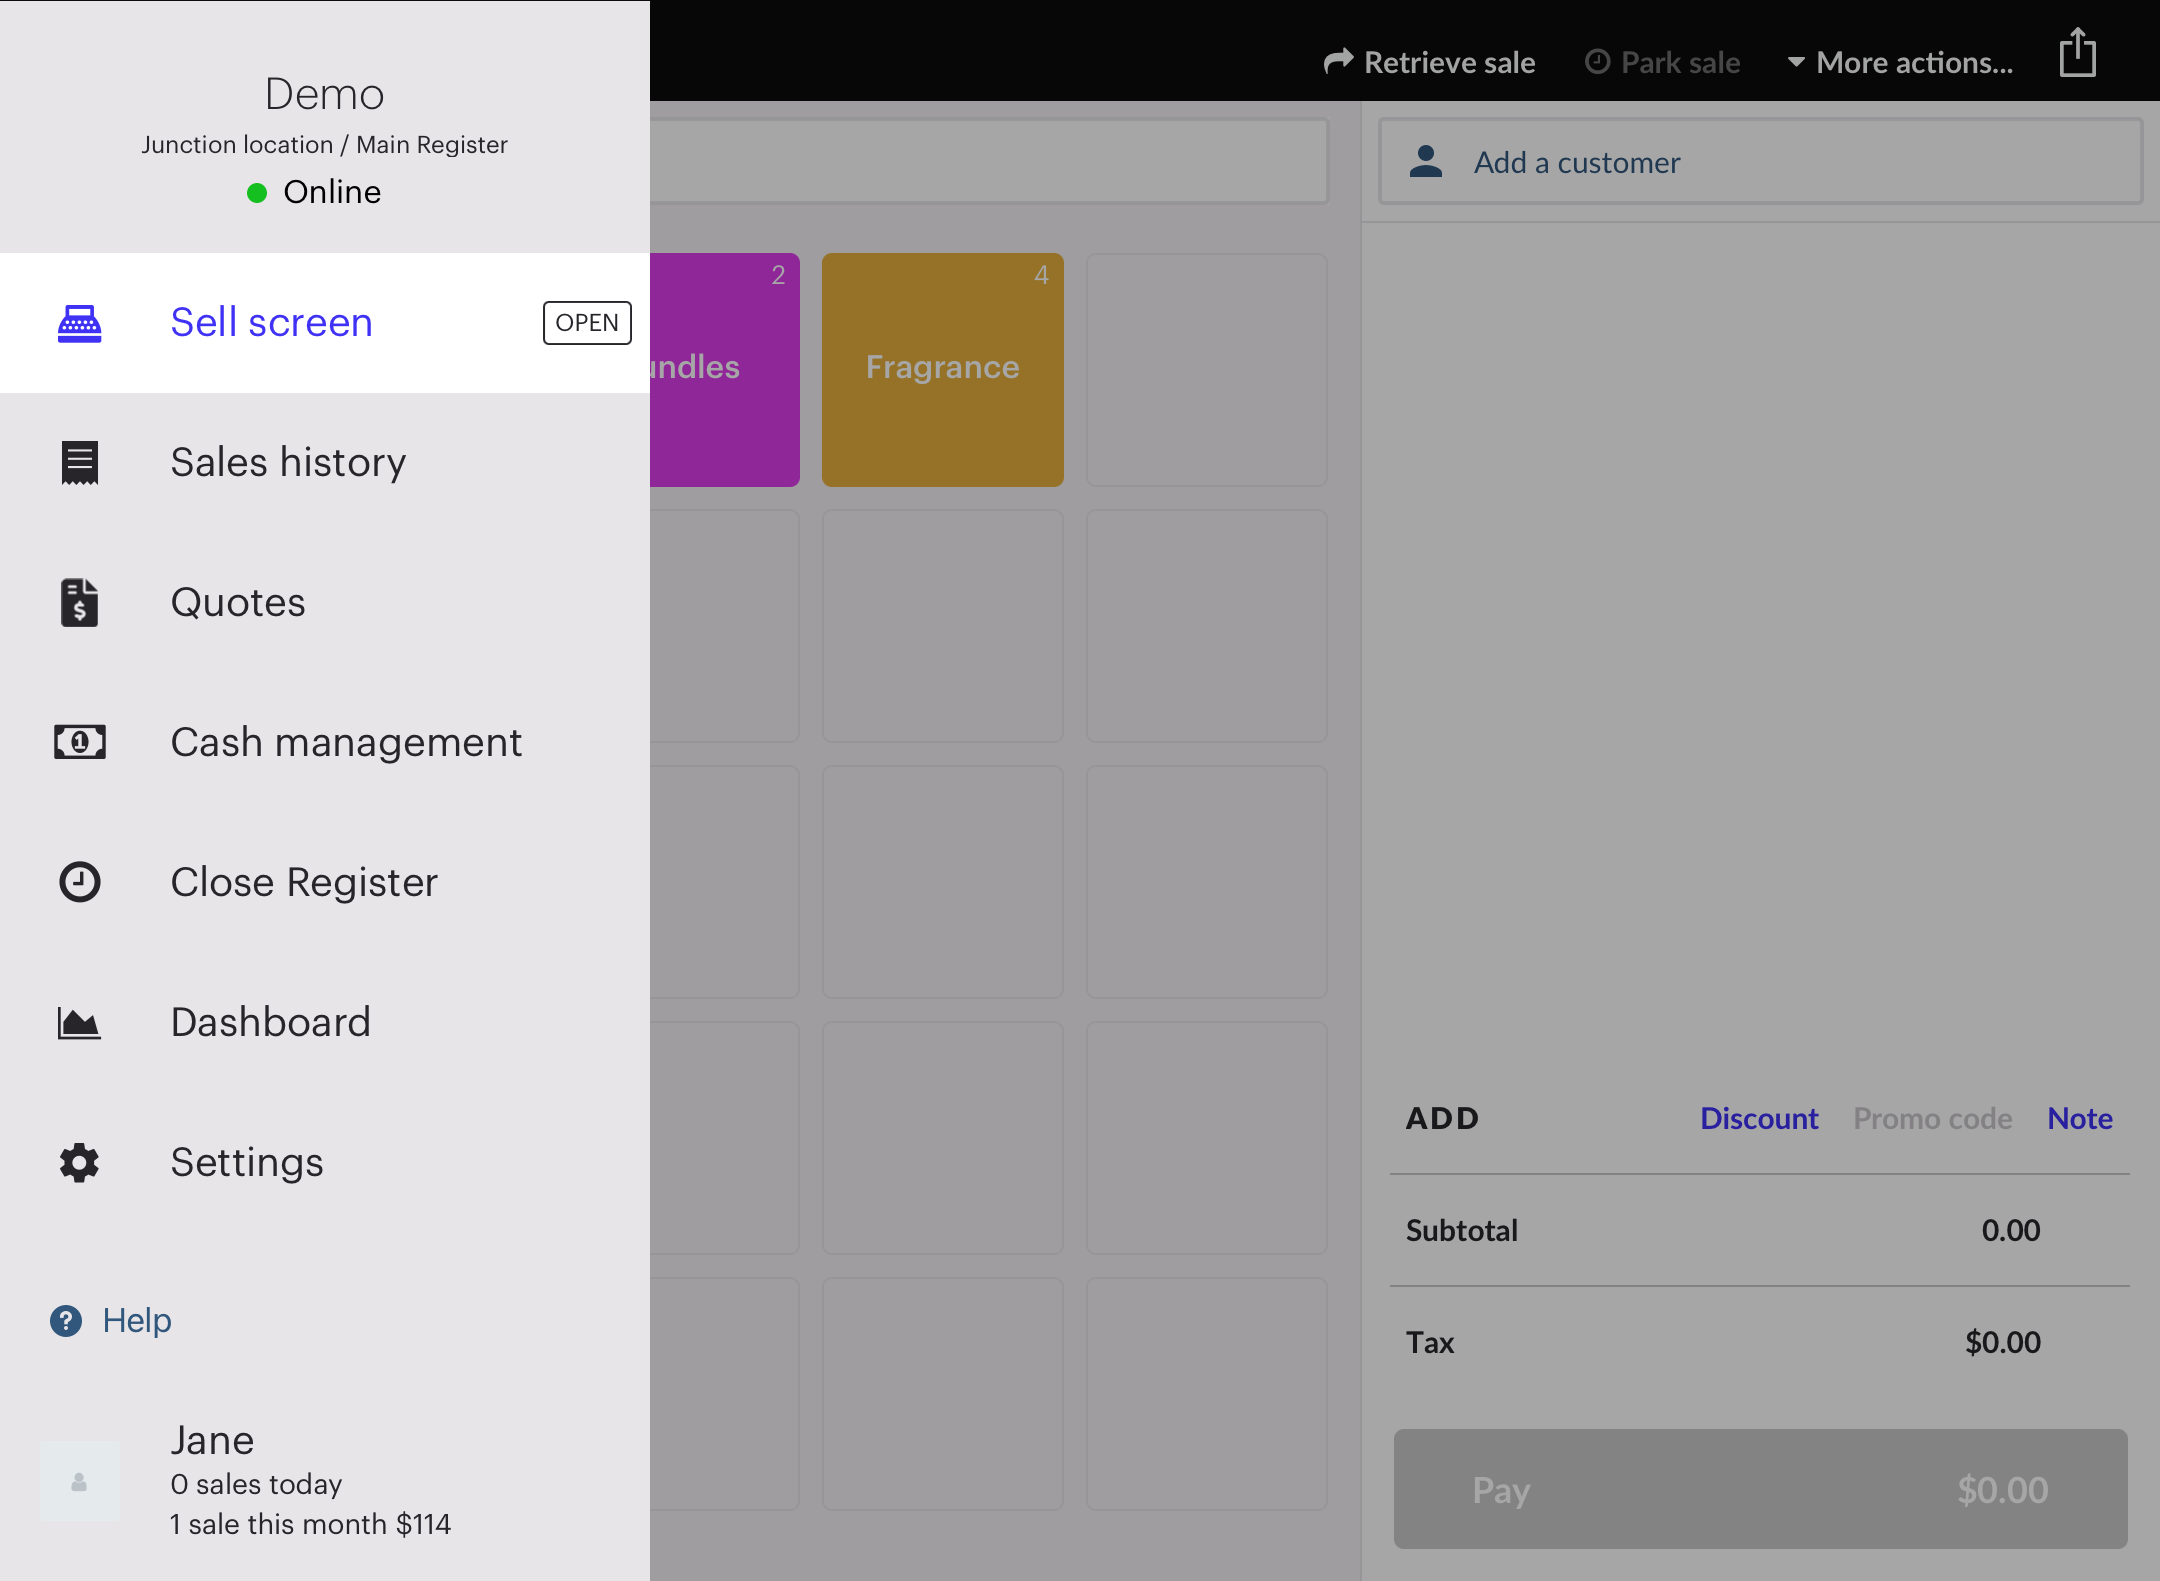Click the share icon in top bar
This screenshot has height=1581, width=2160.
tap(2077, 53)
